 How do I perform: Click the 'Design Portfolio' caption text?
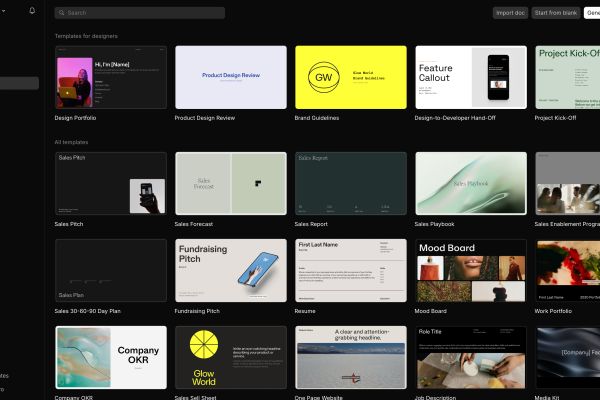click(x=75, y=118)
